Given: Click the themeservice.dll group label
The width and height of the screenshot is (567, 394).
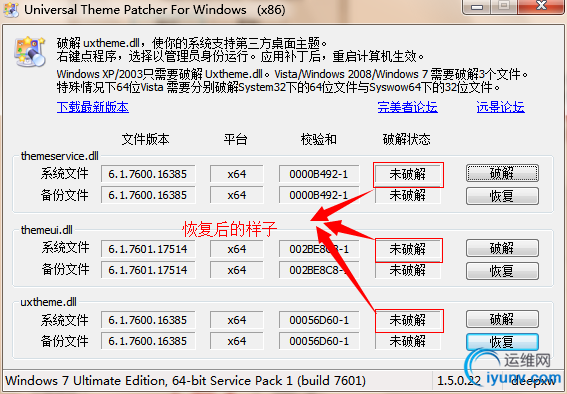Looking at the screenshot, I should [x=60, y=156].
